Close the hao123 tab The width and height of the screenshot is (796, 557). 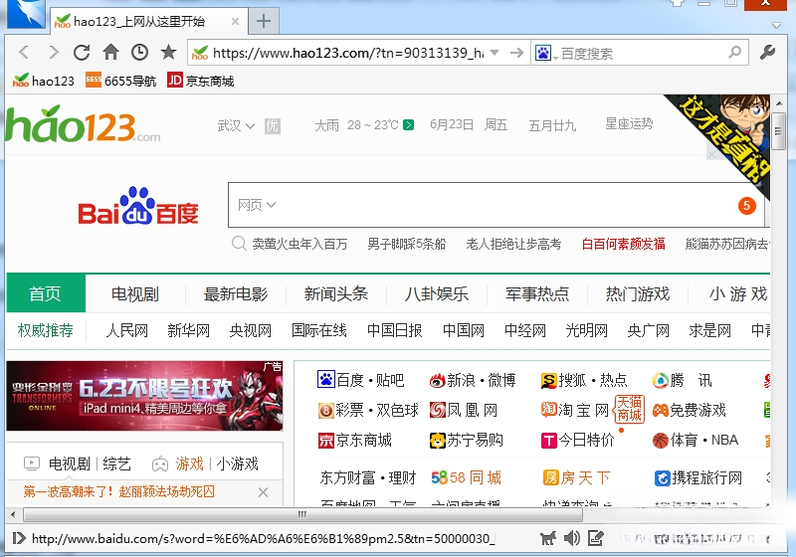(x=235, y=21)
